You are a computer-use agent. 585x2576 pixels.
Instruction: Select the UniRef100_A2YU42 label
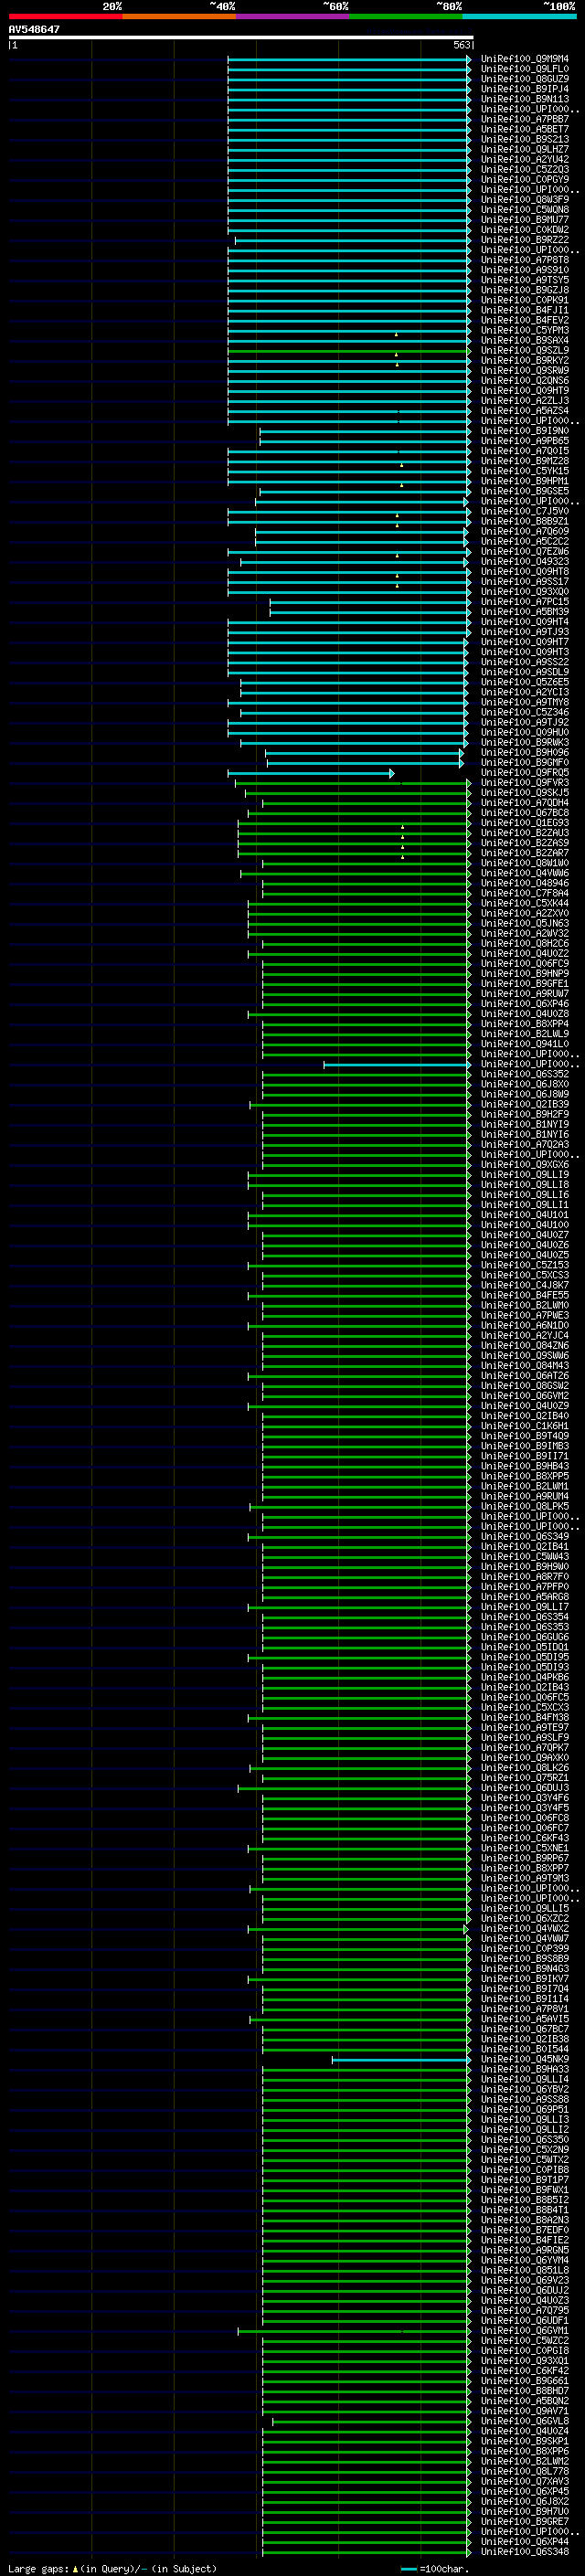tap(525, 159)
